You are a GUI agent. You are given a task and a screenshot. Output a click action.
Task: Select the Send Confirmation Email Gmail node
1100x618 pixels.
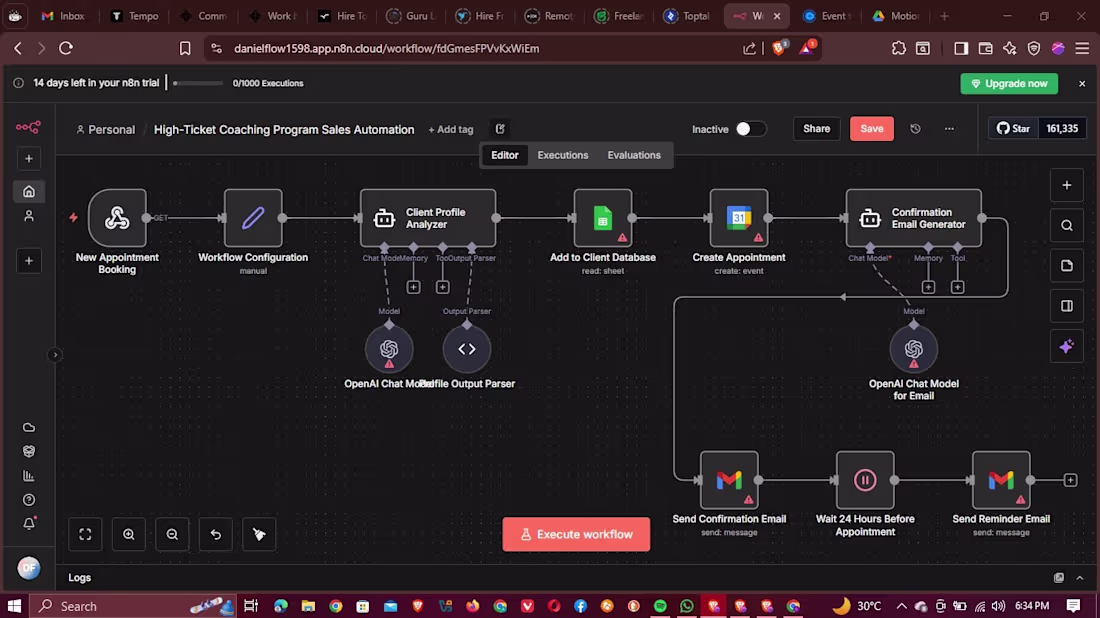[729, 480]
